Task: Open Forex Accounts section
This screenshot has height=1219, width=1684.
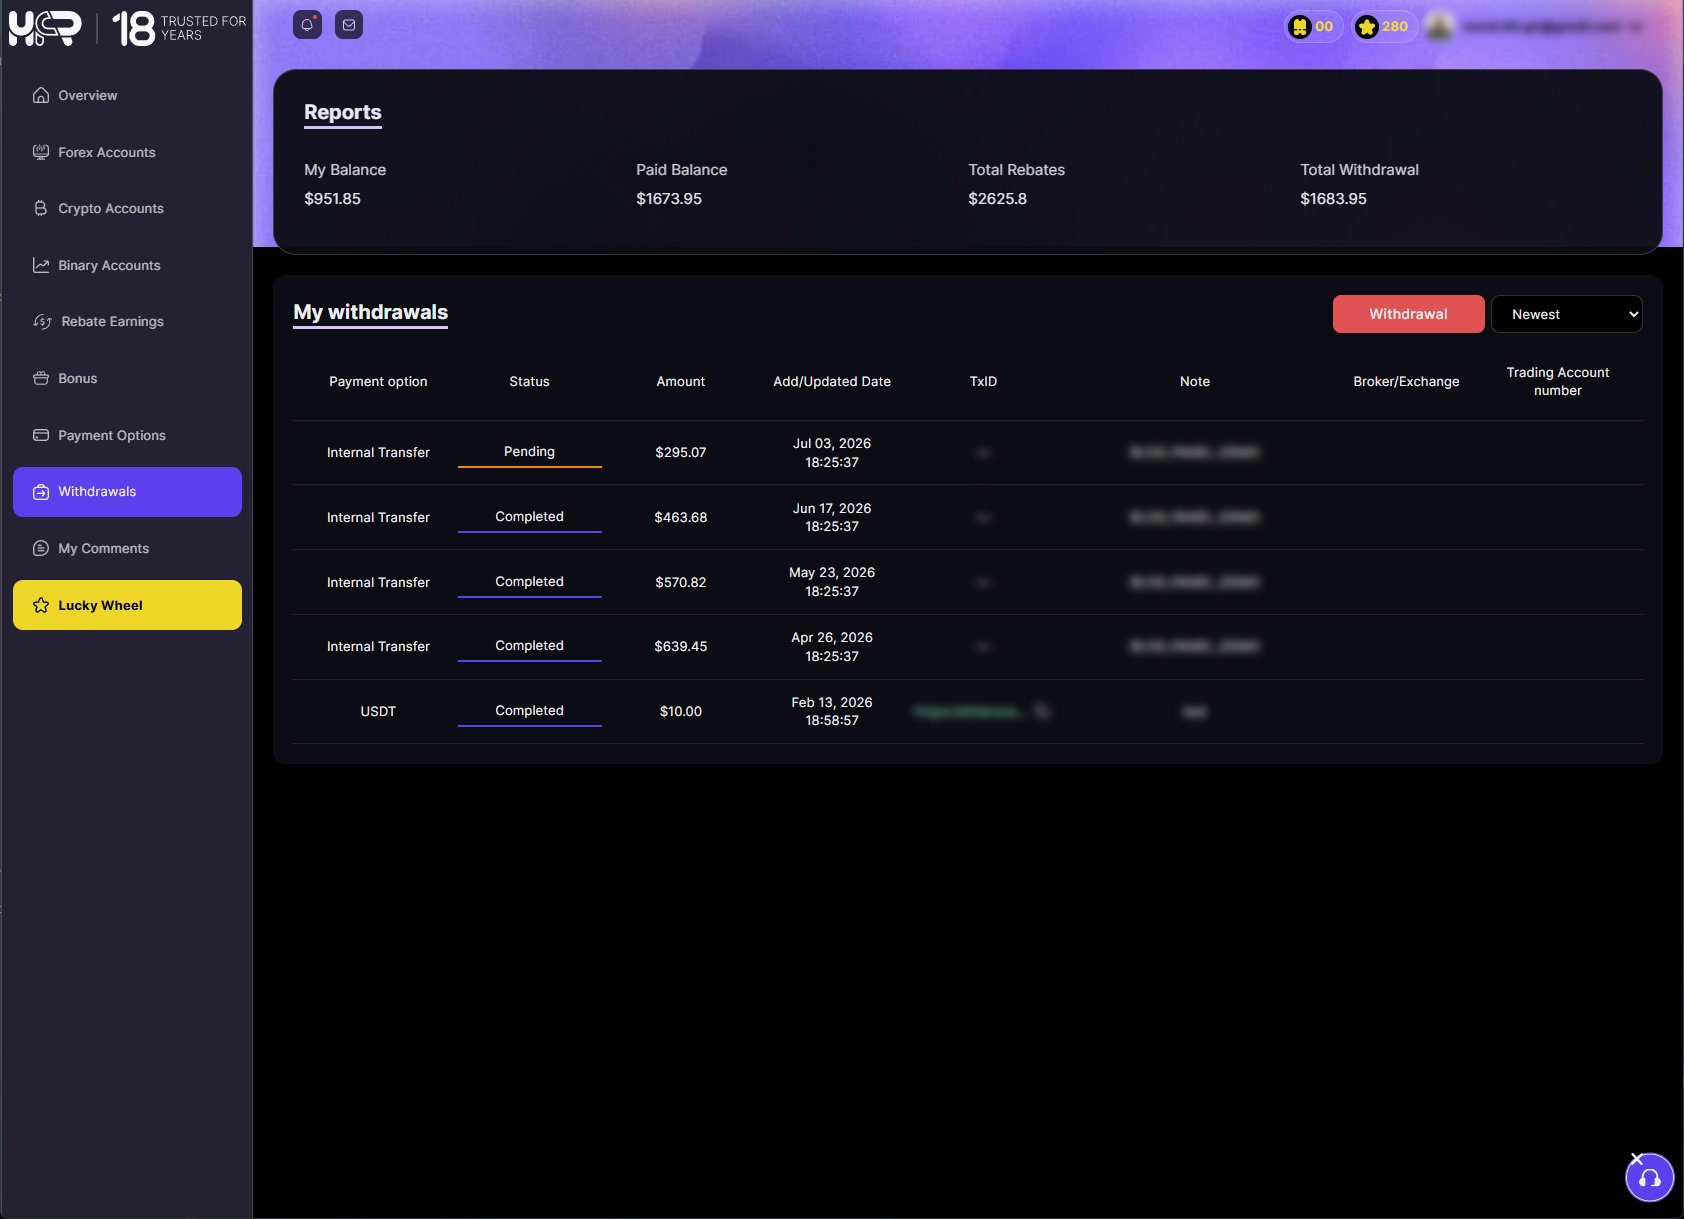Action: (127, 152)
